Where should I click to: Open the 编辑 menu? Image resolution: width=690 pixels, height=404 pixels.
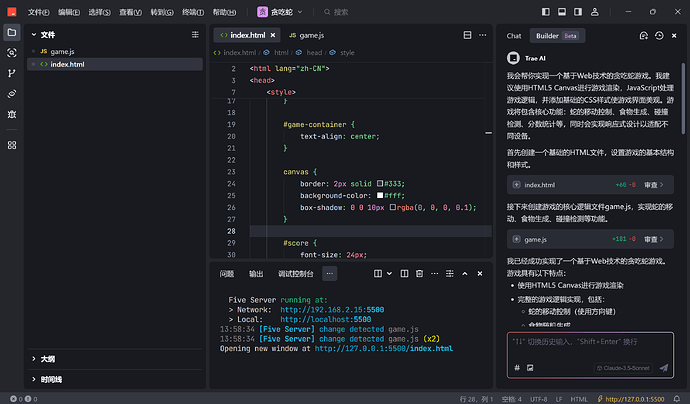point(69,12)
